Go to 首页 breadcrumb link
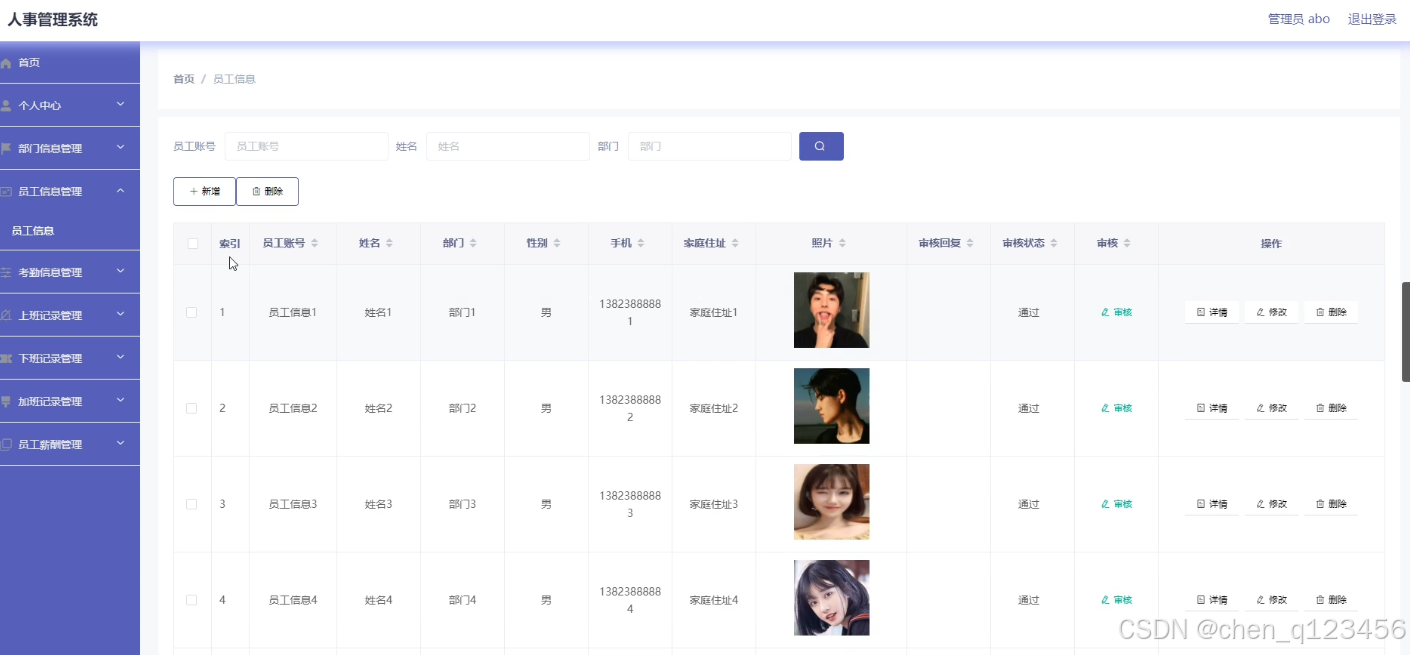The height and width of the screenshot is (655, 1410). (x=184, y=79)
